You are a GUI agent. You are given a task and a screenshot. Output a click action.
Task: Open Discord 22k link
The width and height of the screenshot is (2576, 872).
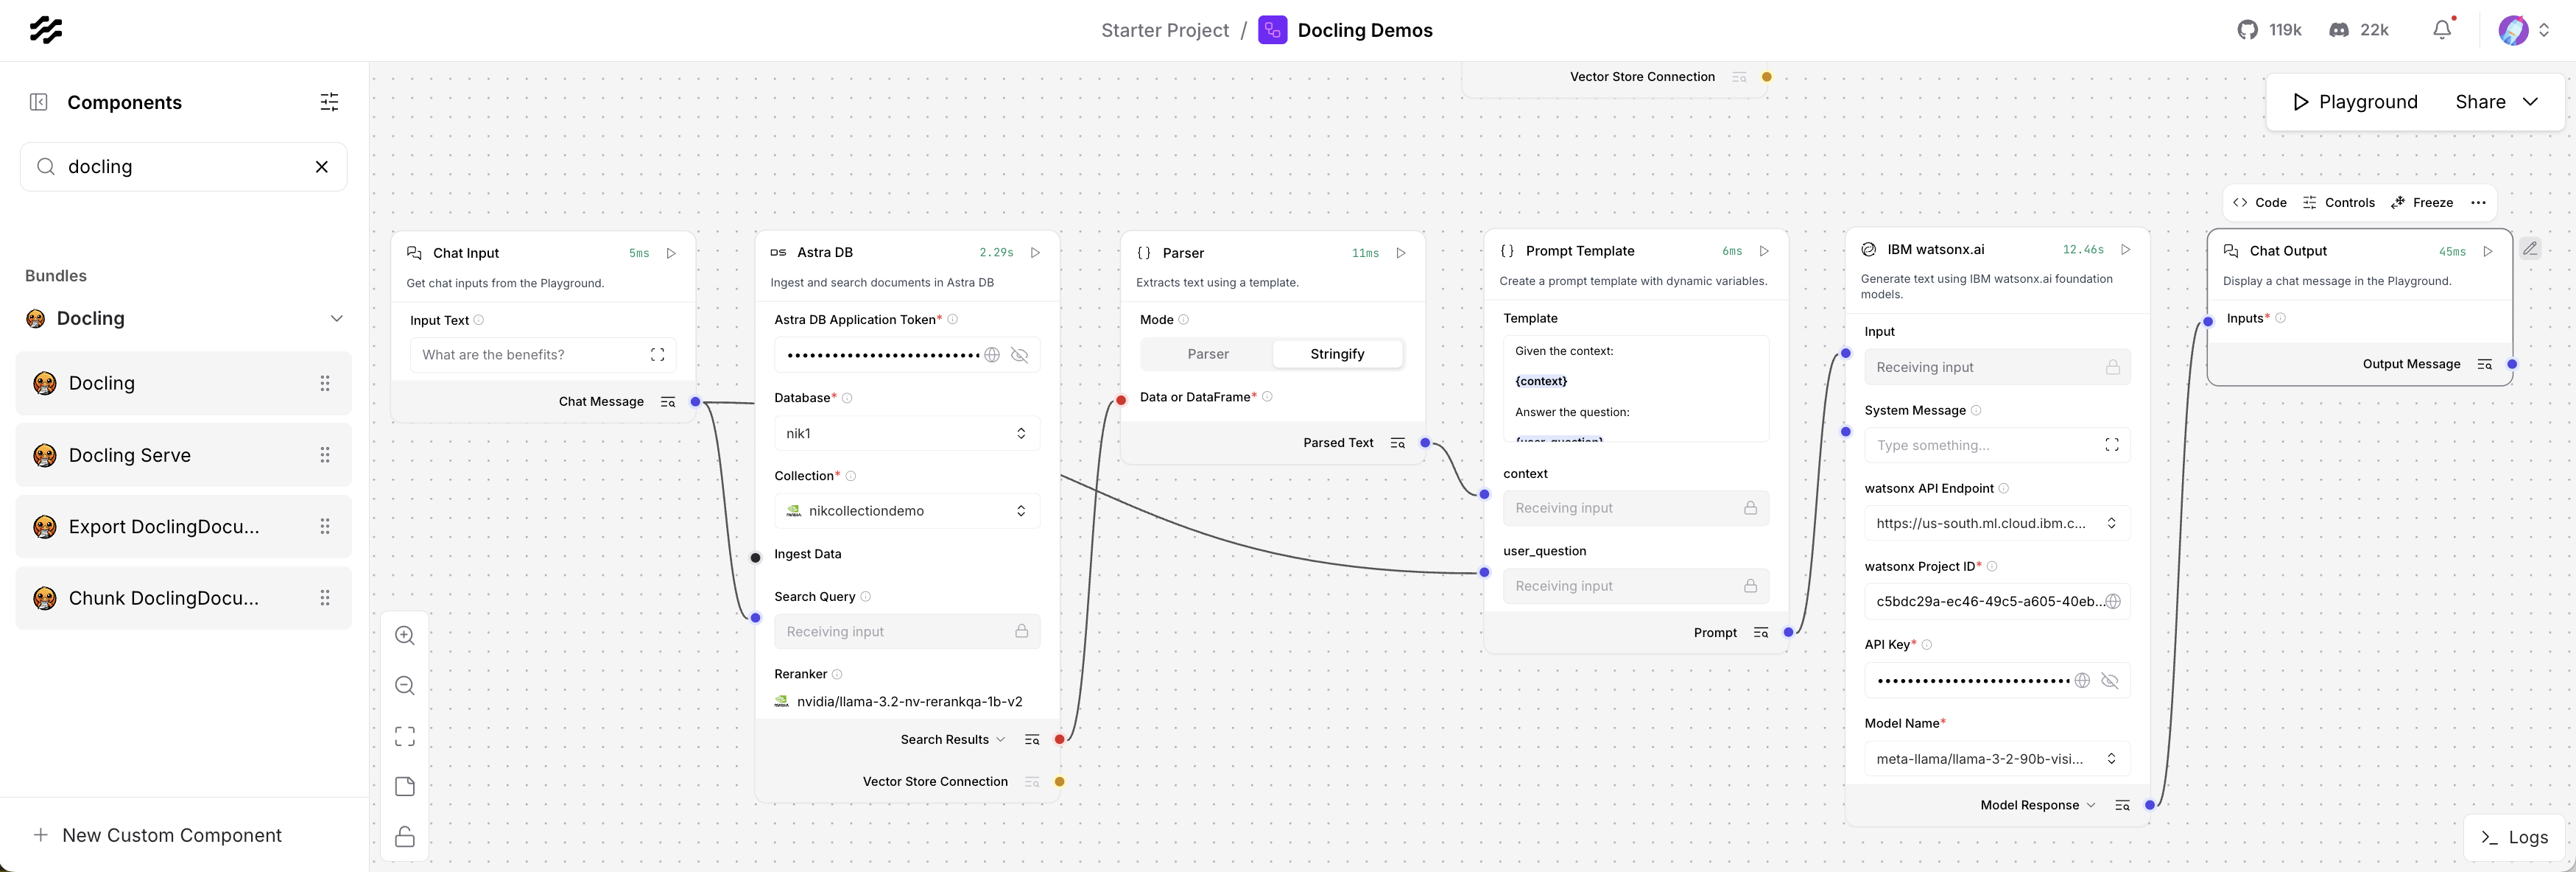click(2358, 30)
